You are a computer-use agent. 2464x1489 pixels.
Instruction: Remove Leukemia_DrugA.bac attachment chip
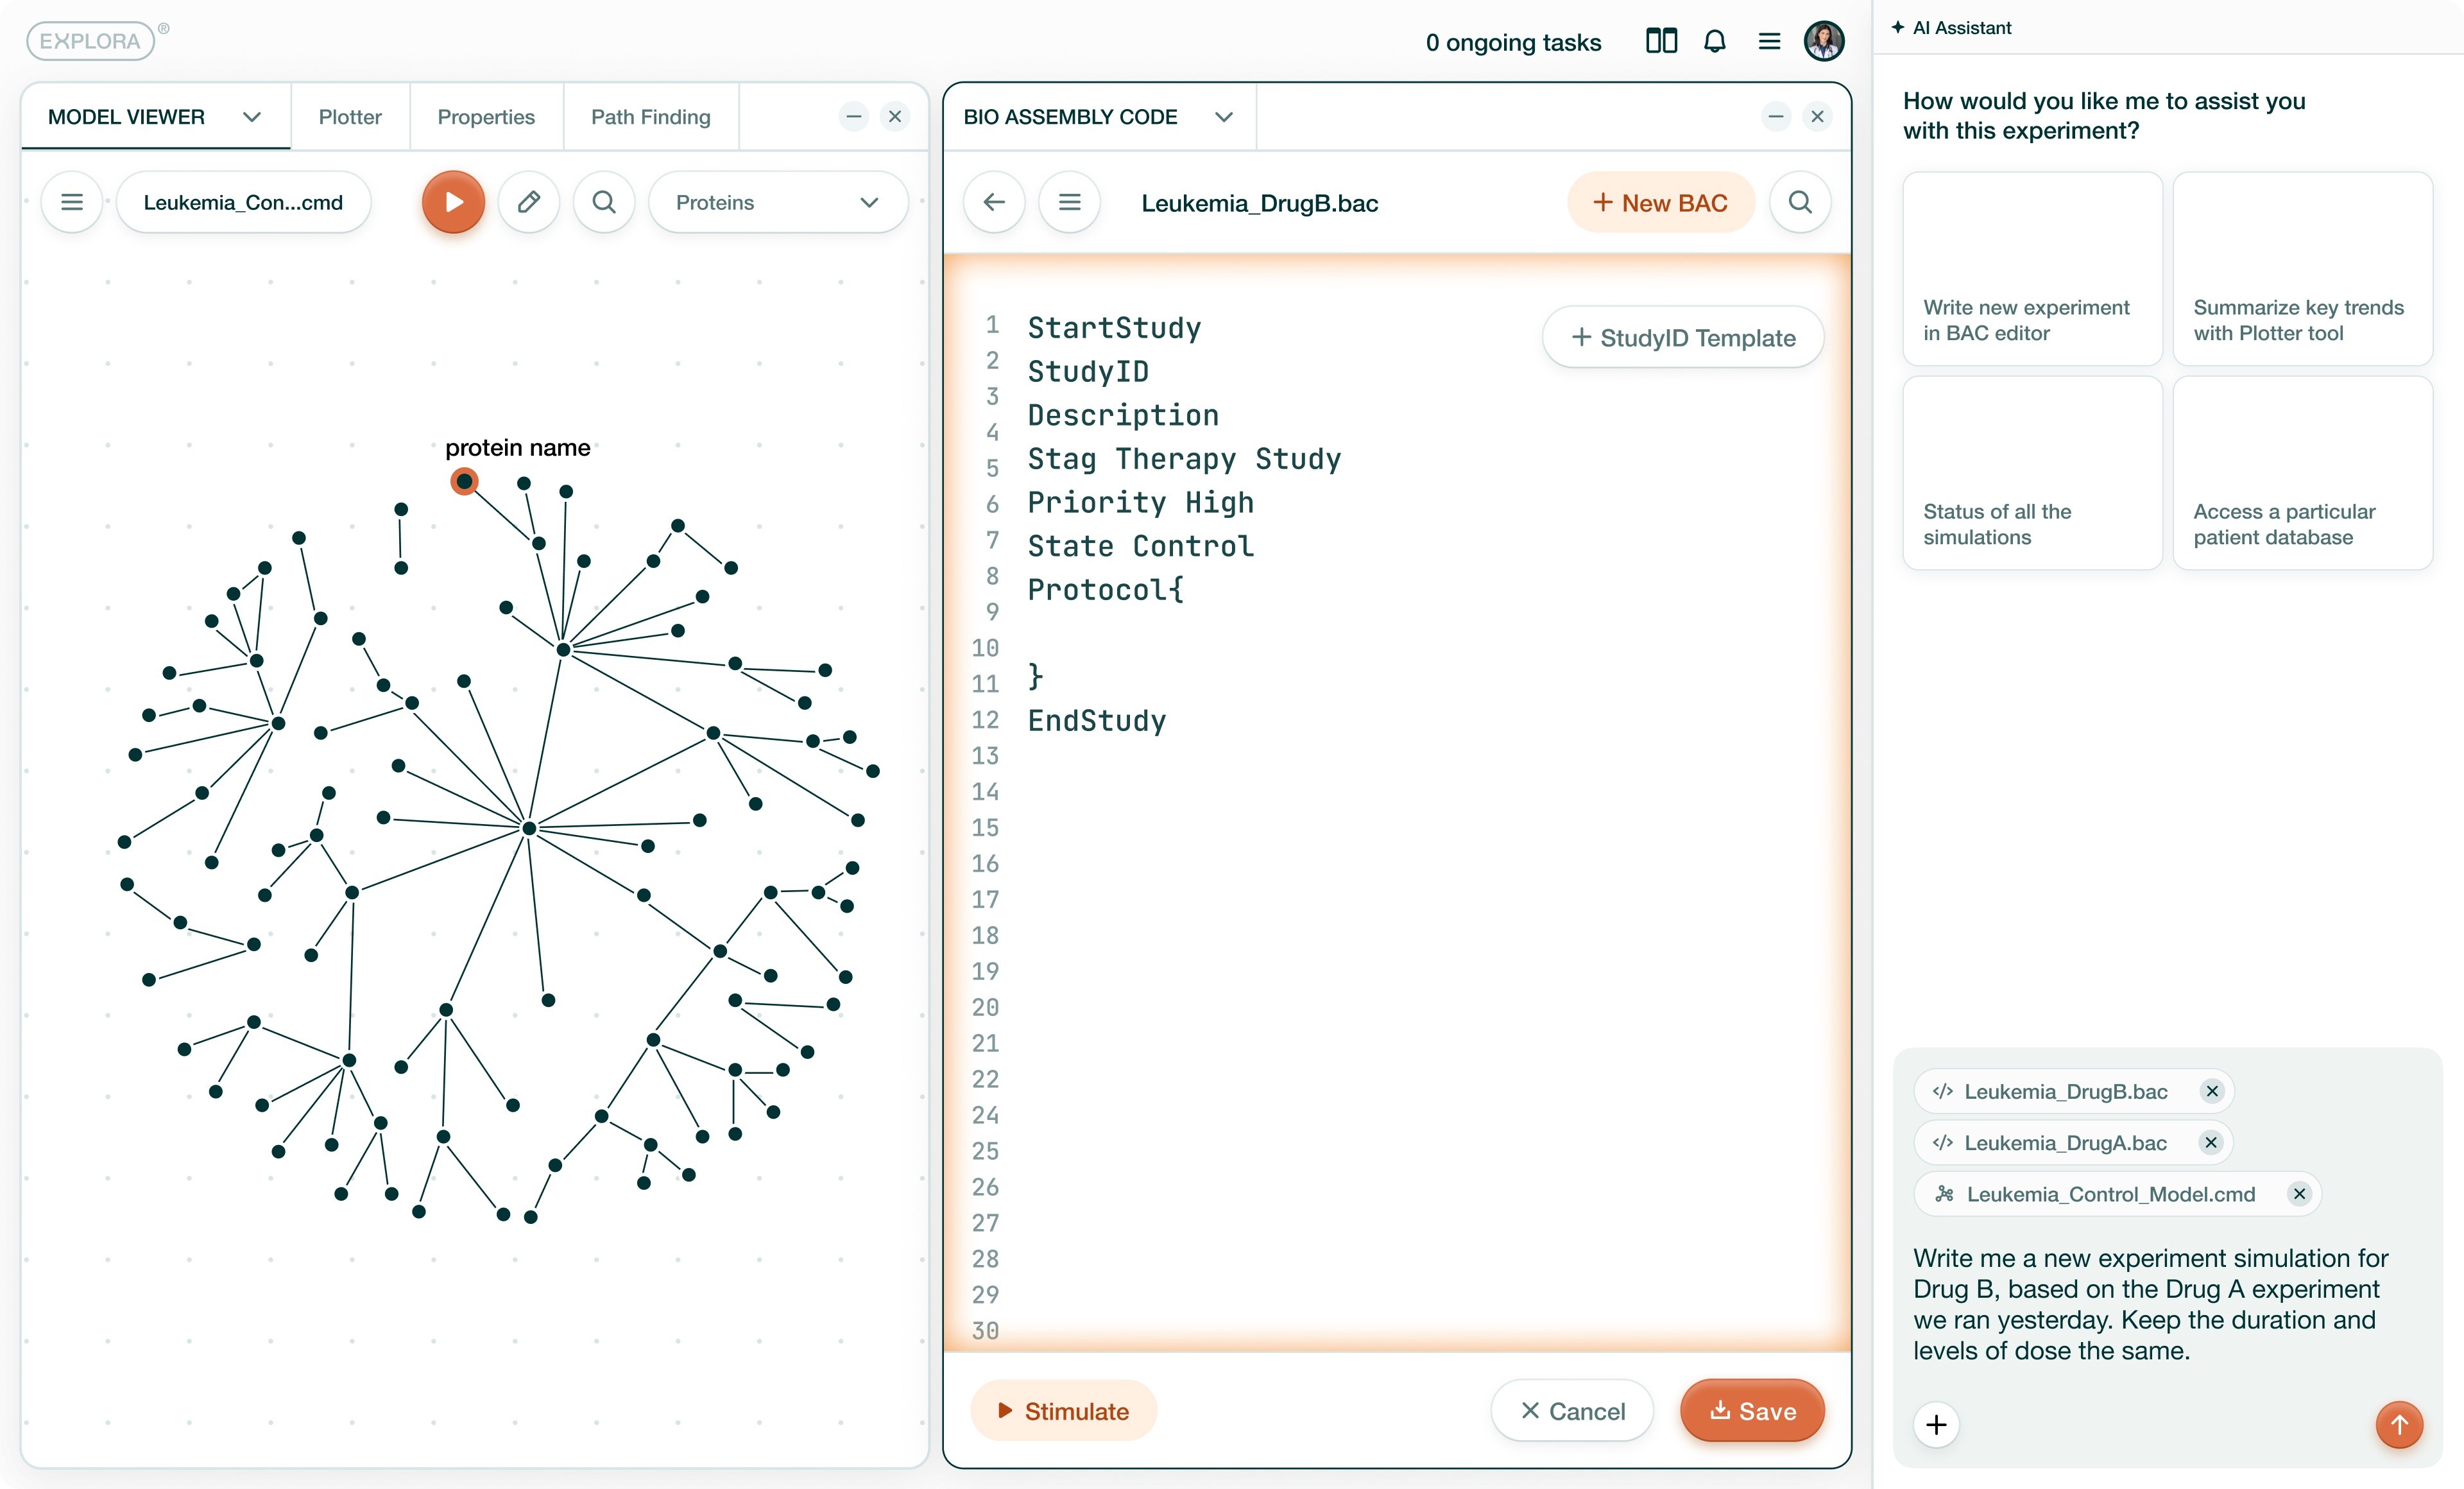[2211, 1142]
